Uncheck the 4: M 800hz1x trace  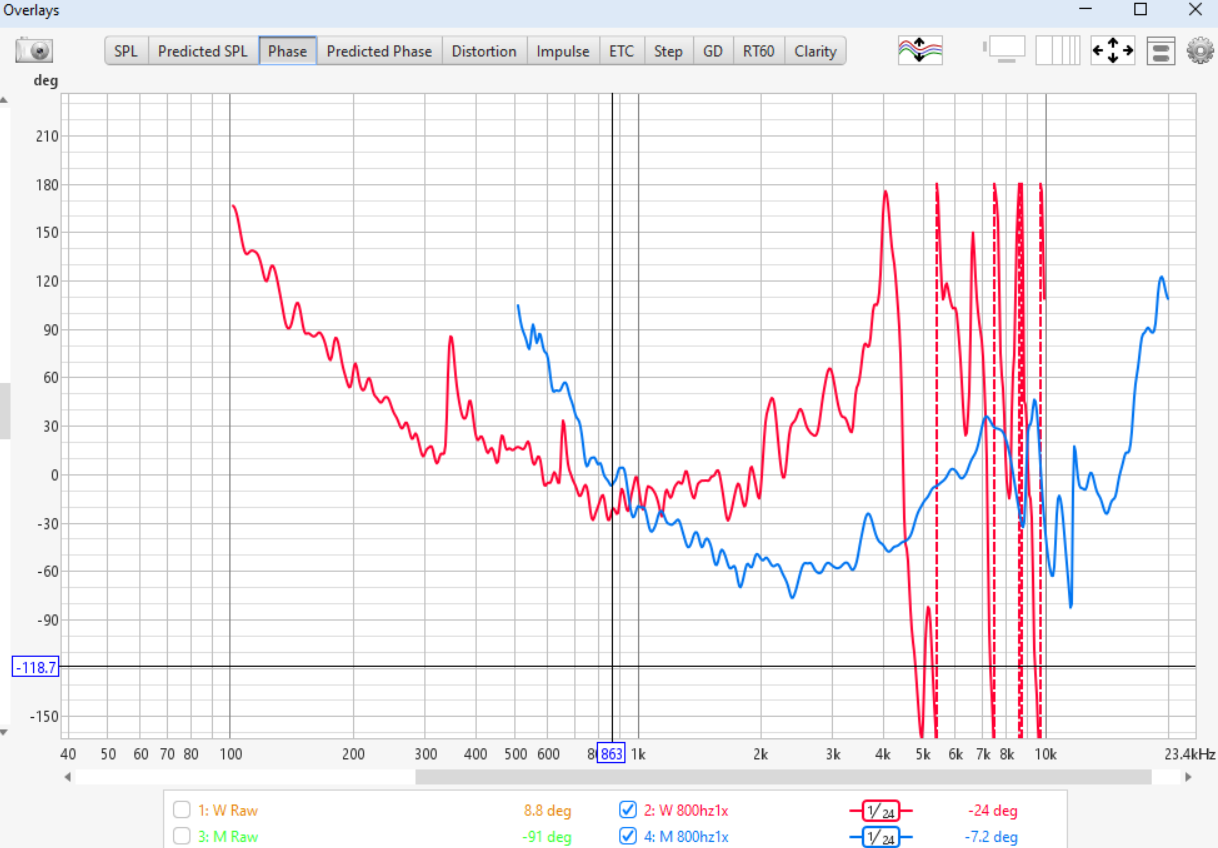628,836
